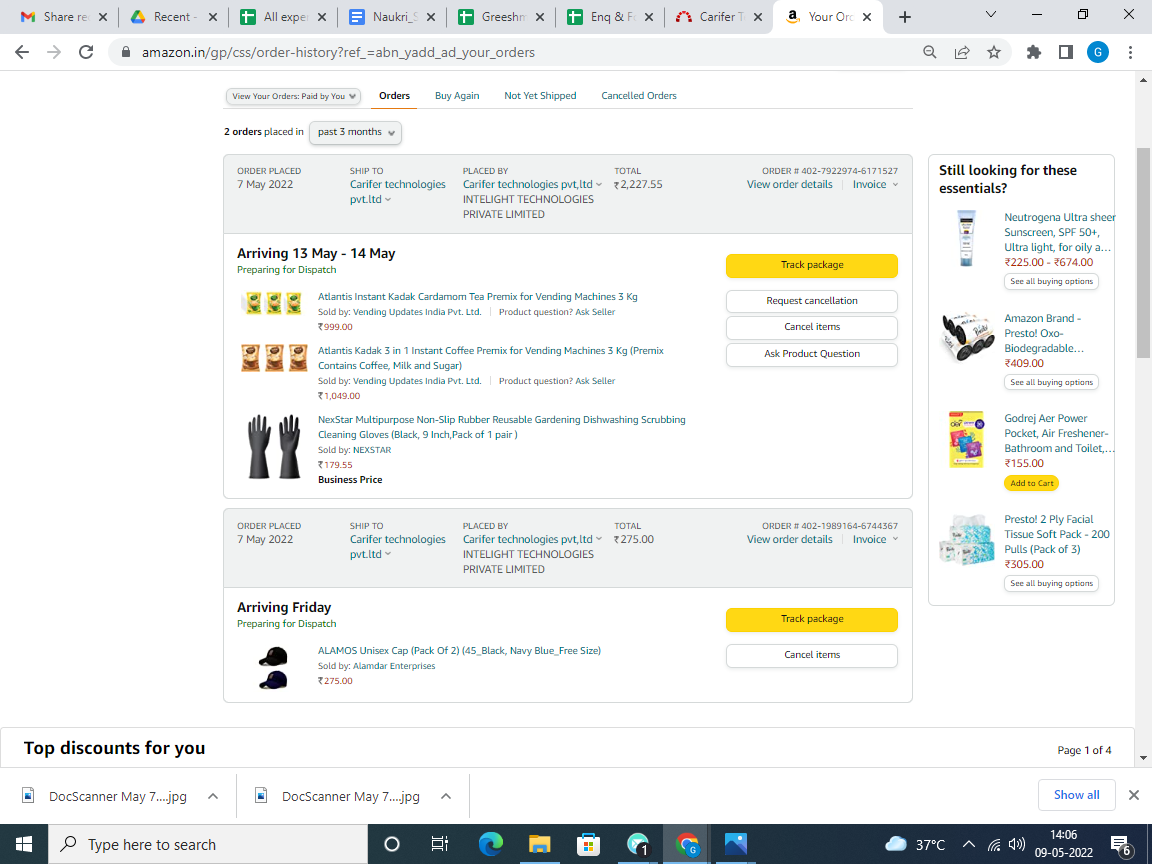Click Show all downloads
This screenshot has width=1152, height=864.
[x=1076, y=795]
